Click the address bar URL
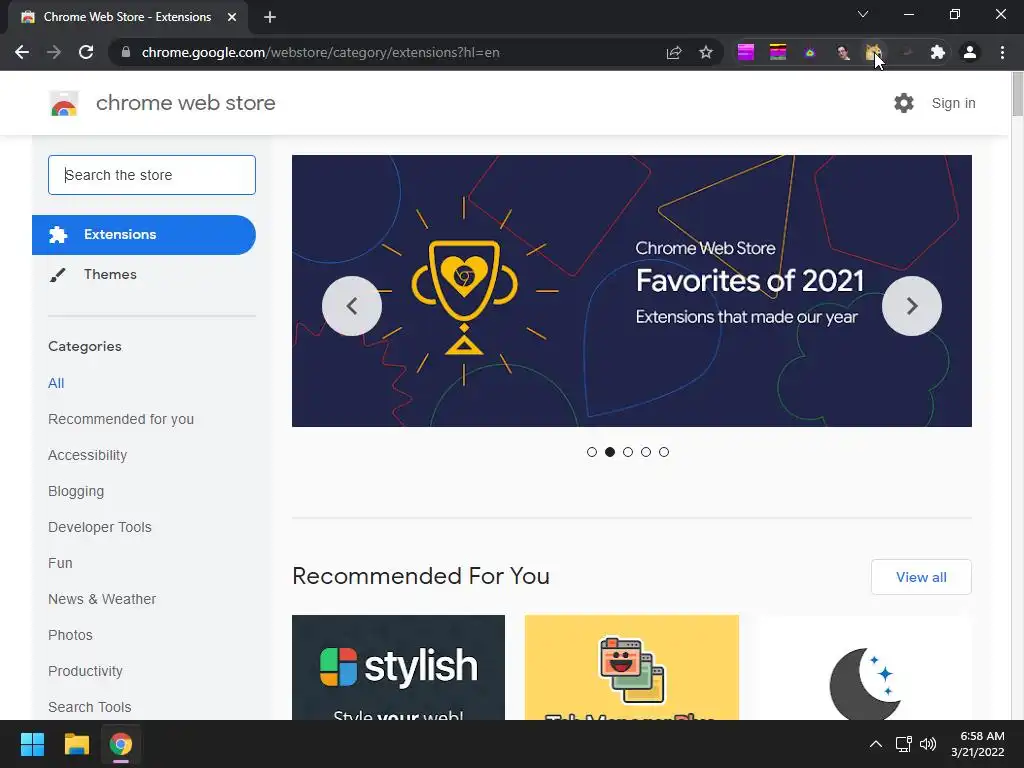Screen dimensions: 1024x768 (320, 52)
